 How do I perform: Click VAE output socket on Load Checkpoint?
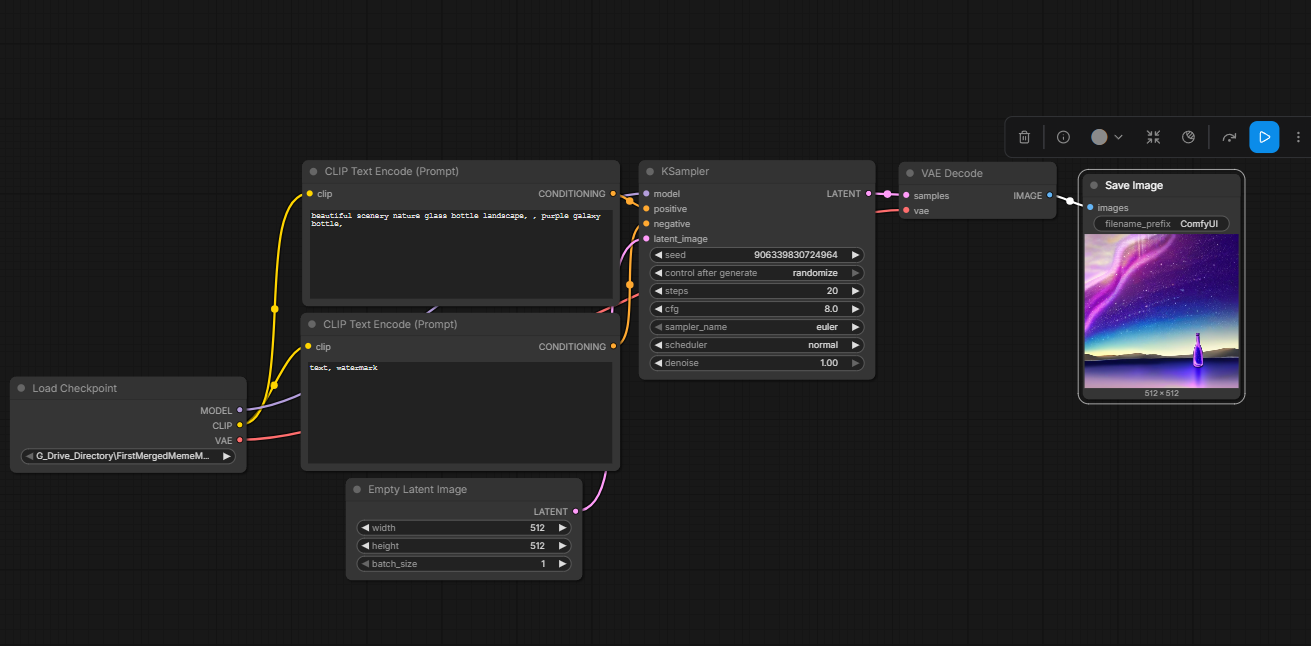(240, 440)
